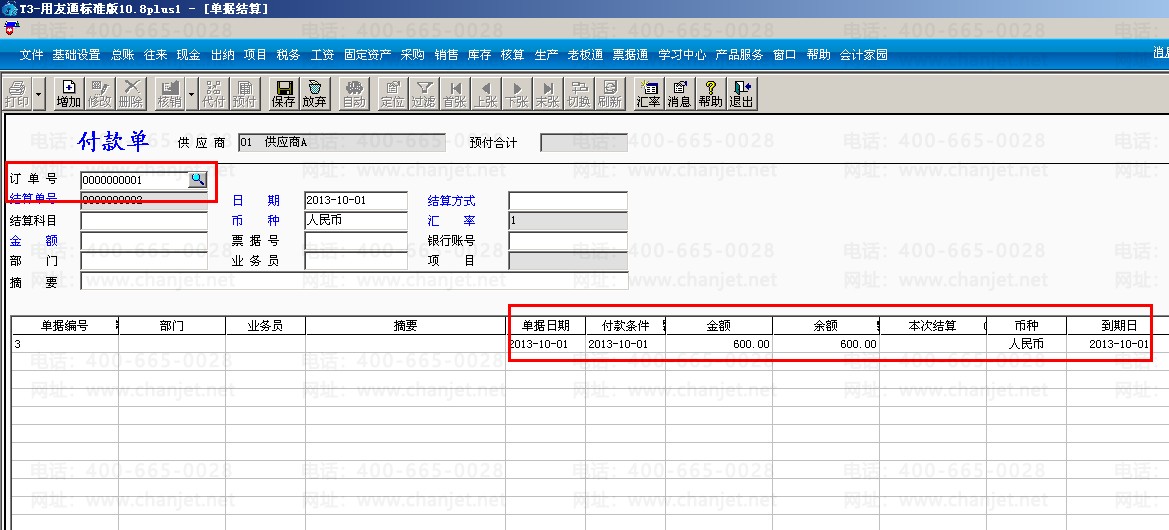This screenshot has height=530, width=1169.
Task: Open the 库存 menu
Action: [x=479, y=55]
